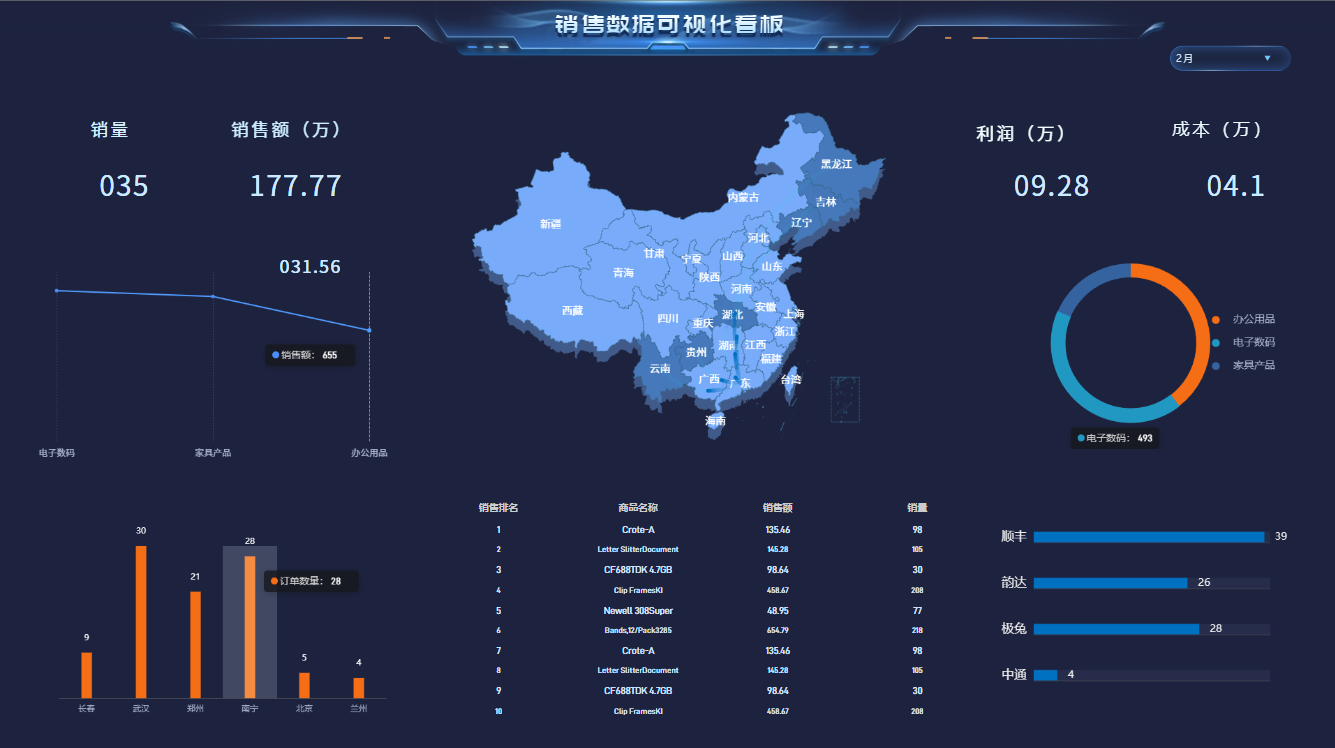Screen dimensions: 1335x748
Task: Click the 销量 column header in table
Action: click(x=917, y=508)
